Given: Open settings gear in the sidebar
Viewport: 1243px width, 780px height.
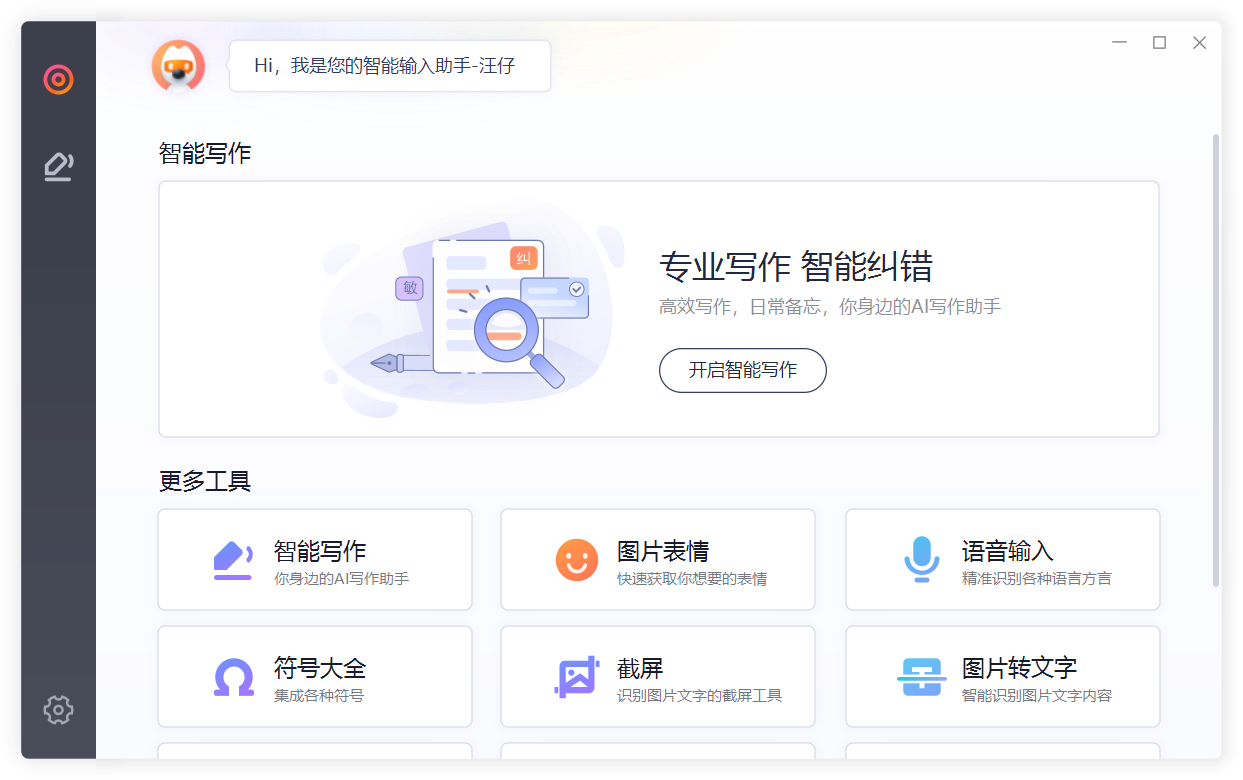Looking at the screenshot, I should tap(58, 710).
